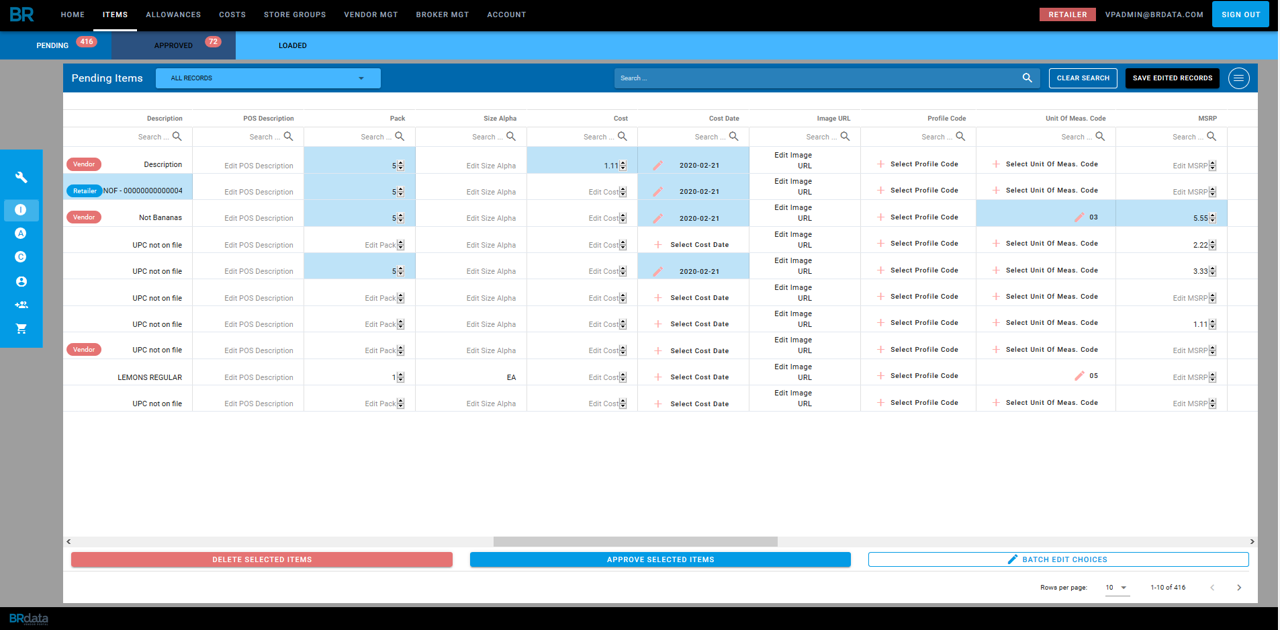Image resolution: width=1280 pixels, height=630 pixels.
Task: Click the Cost column search icon
Action: point(622,136)
